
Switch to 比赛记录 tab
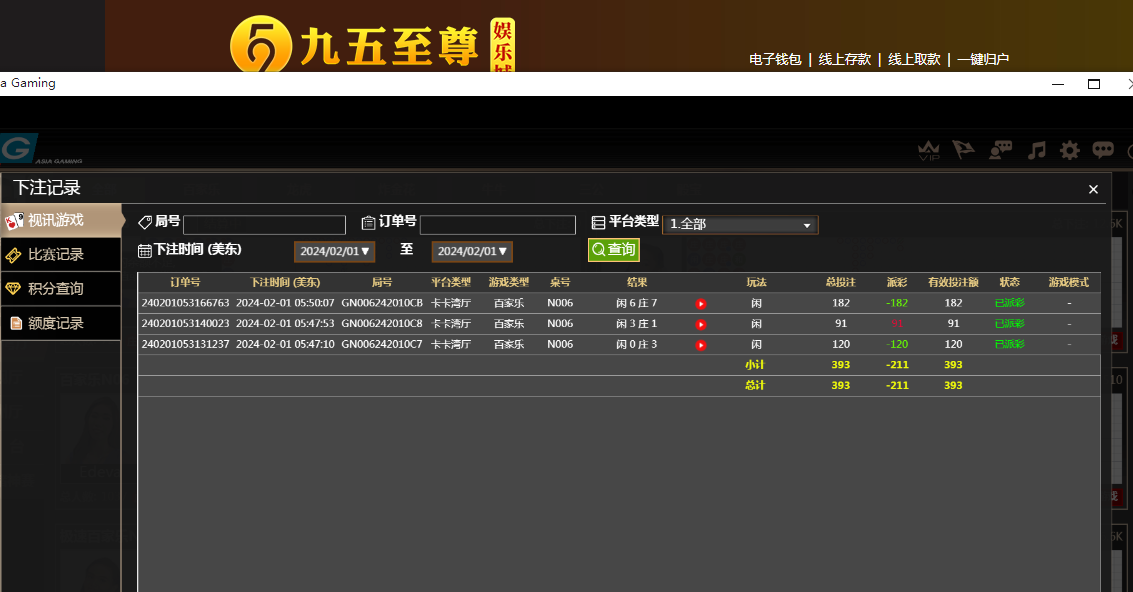pos(60,255)
